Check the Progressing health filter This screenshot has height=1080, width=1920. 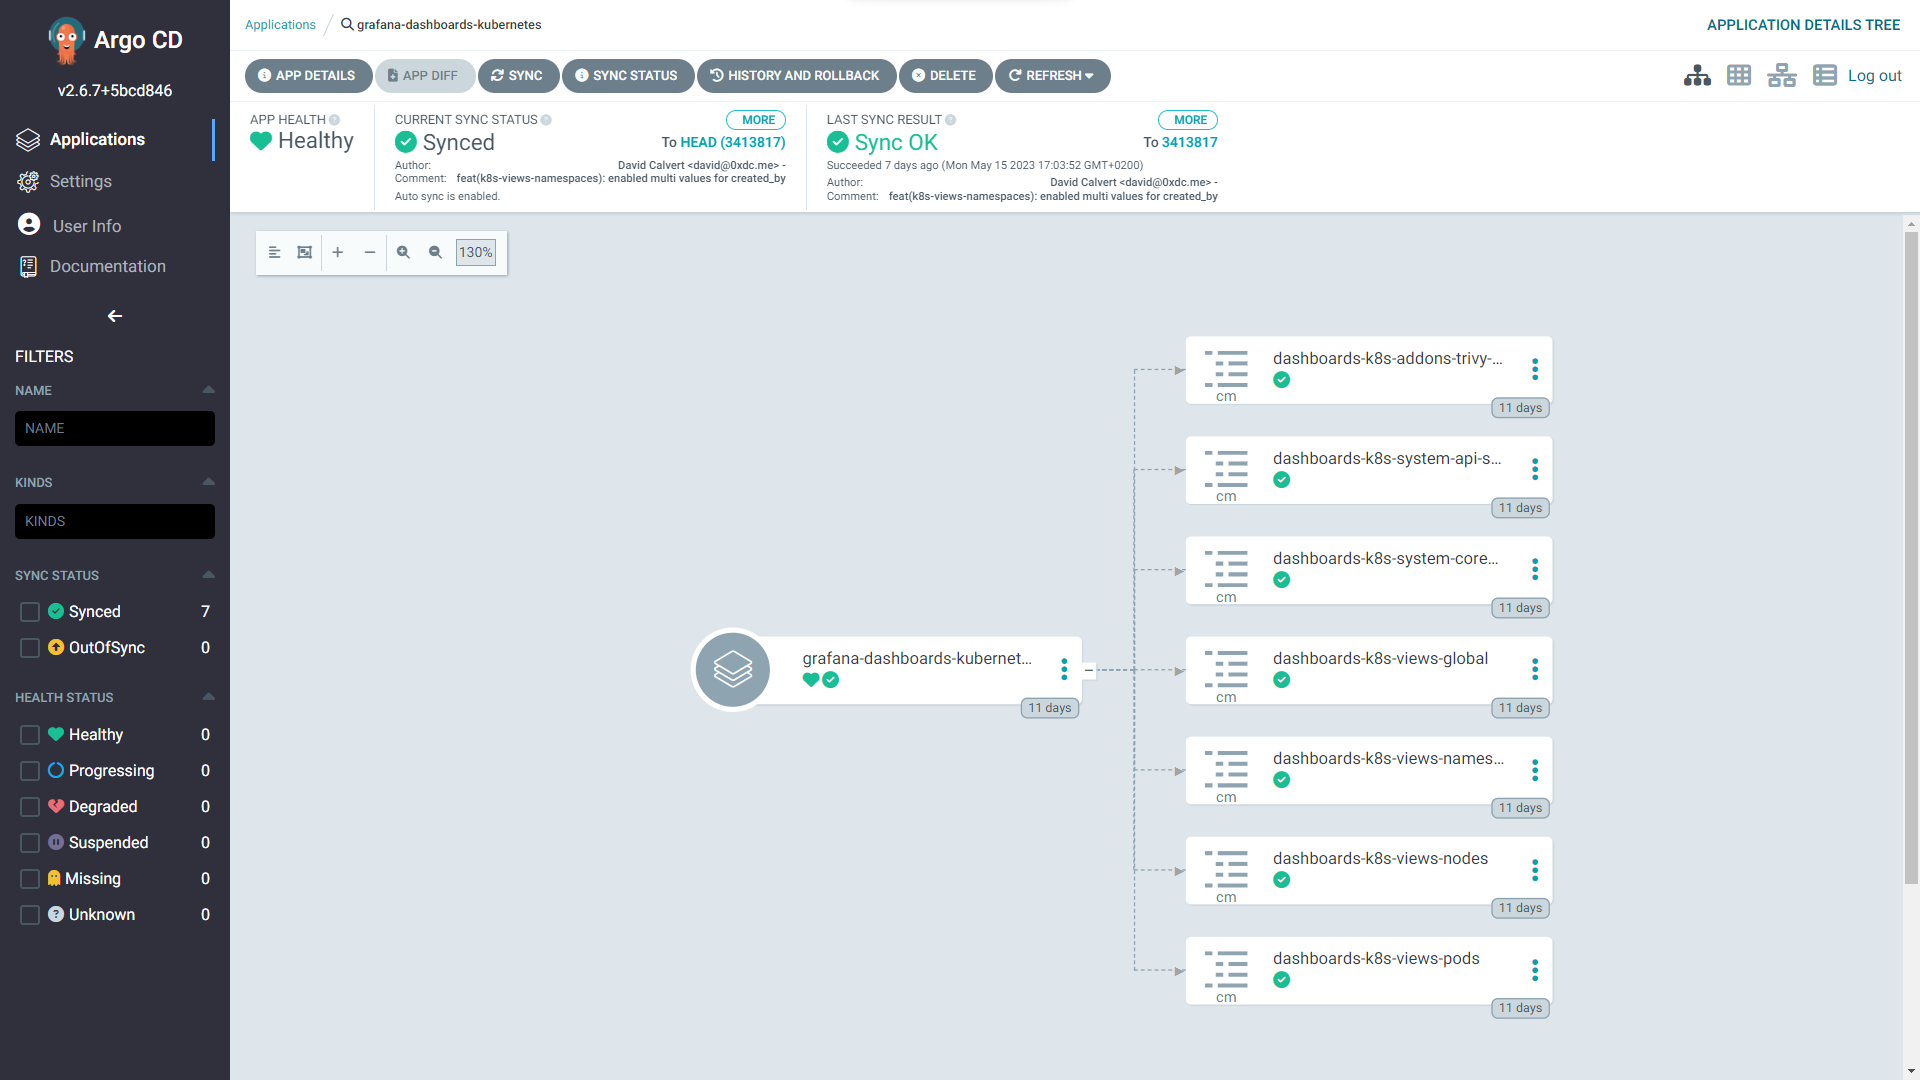point(30,771)
